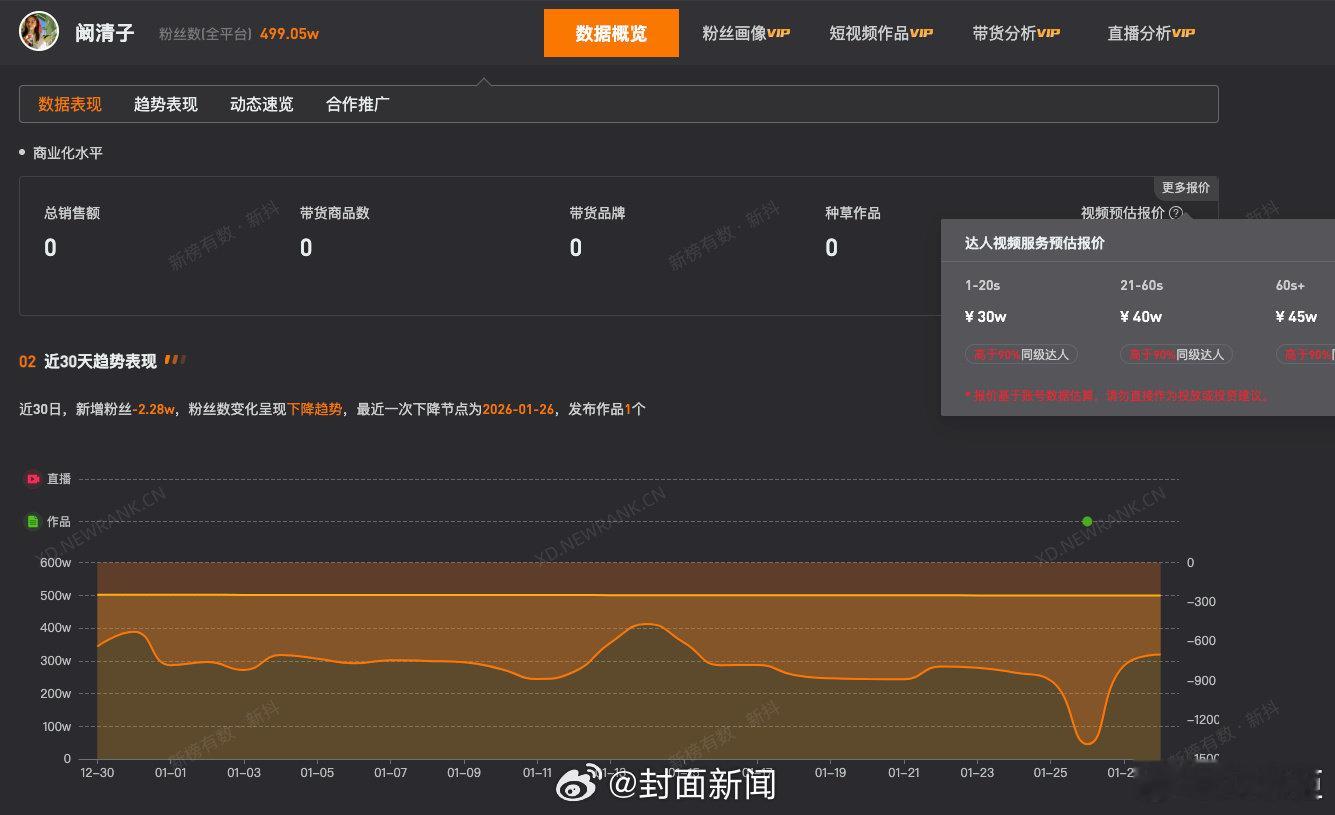The height and width of the screenshot is (815, 1335).
Task: Collapse the 达人视频服务预估报价 popup
Action: [x=1035, y=242]
